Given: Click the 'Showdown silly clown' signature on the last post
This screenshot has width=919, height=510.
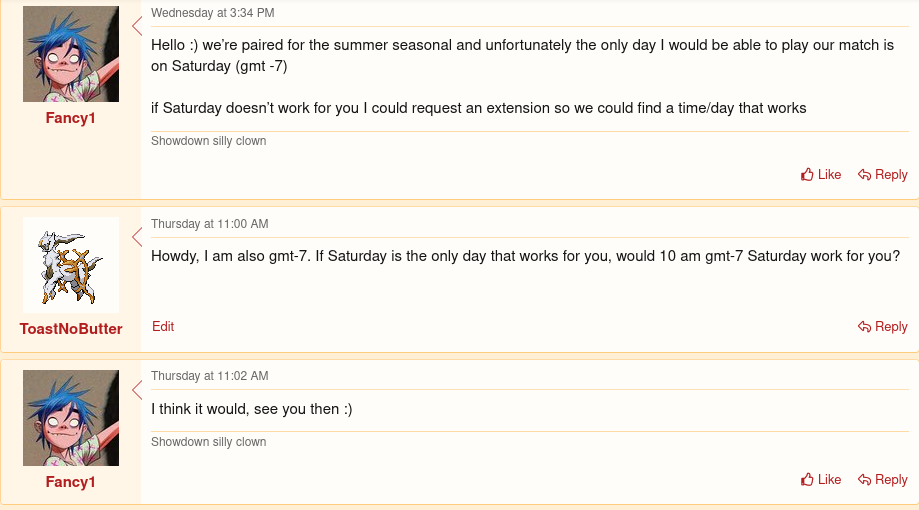Looking at the screenshot, I should 208,442.
